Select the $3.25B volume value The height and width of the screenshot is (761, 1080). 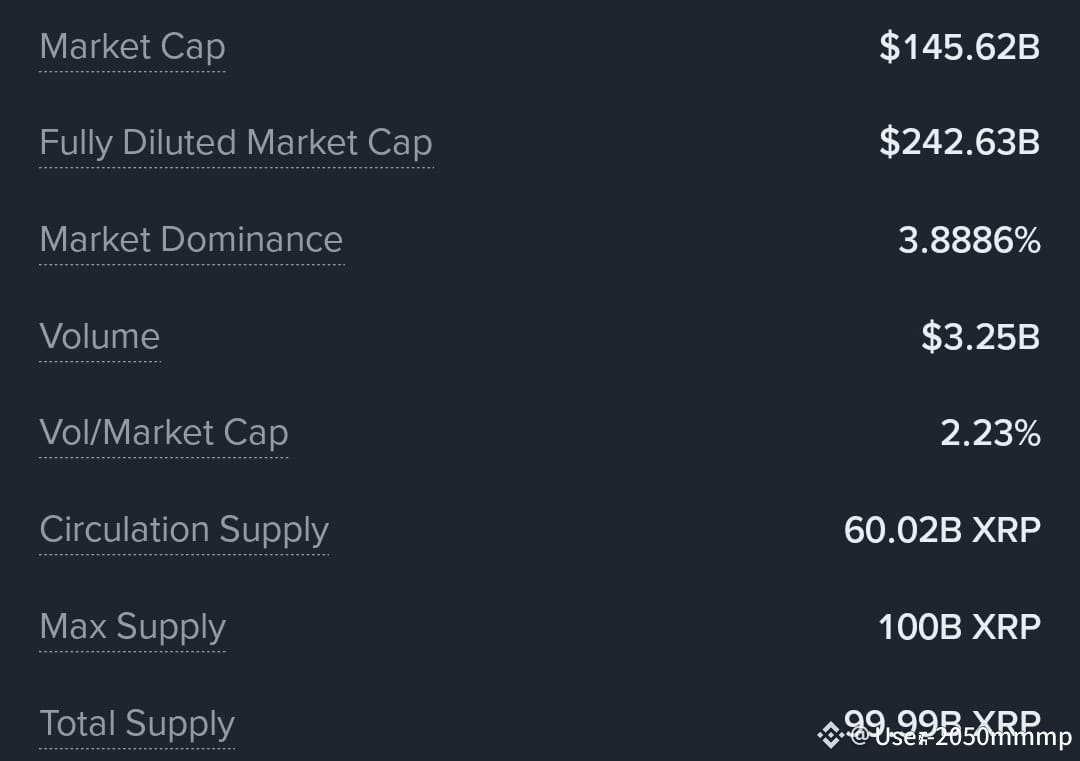click(x=981, y=337)
